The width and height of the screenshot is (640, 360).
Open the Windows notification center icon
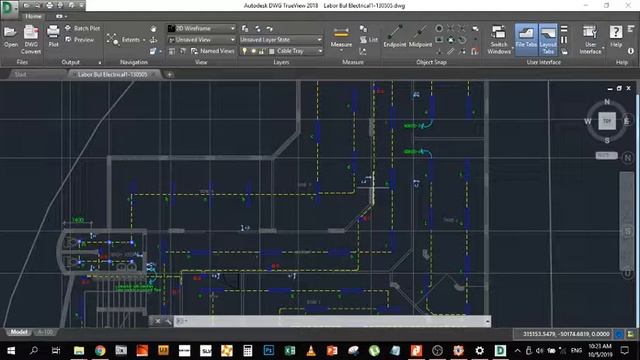624,350
